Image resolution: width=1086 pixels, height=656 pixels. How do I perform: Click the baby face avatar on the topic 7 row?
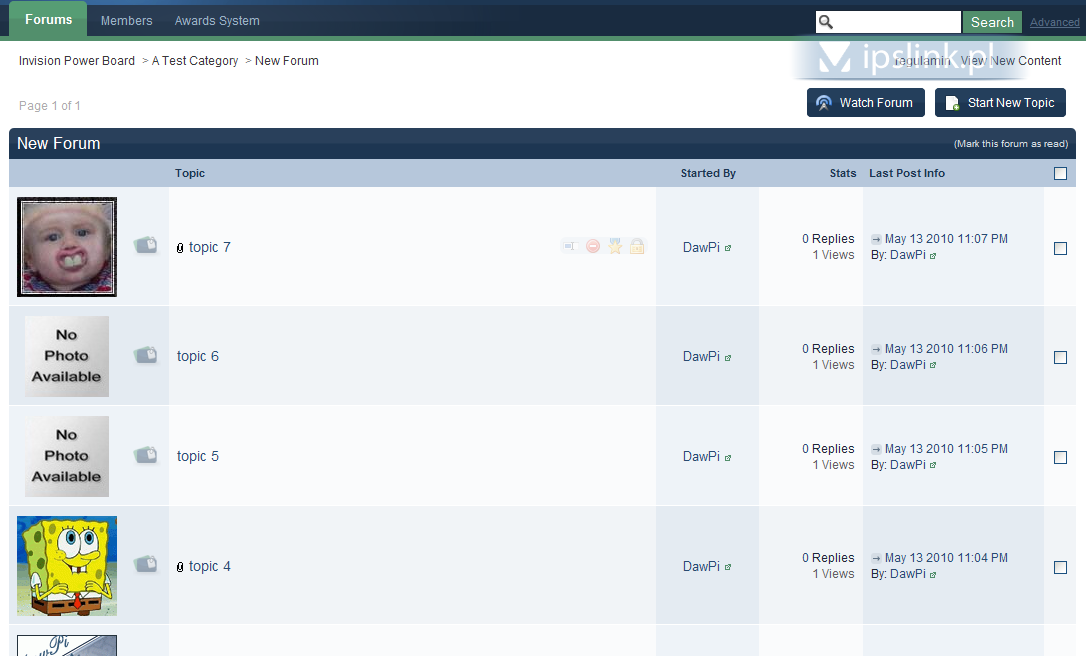[67, 247]
